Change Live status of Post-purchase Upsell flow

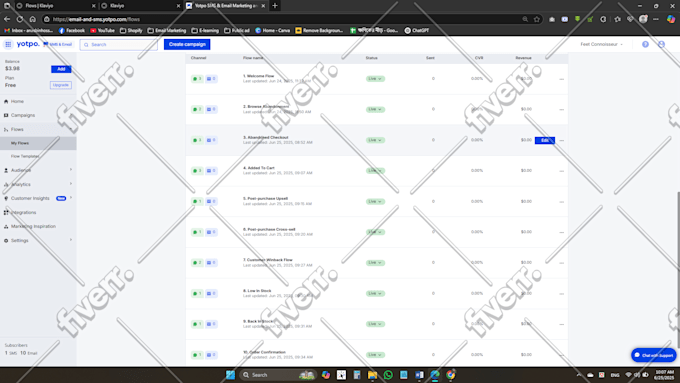pos(375,202)
